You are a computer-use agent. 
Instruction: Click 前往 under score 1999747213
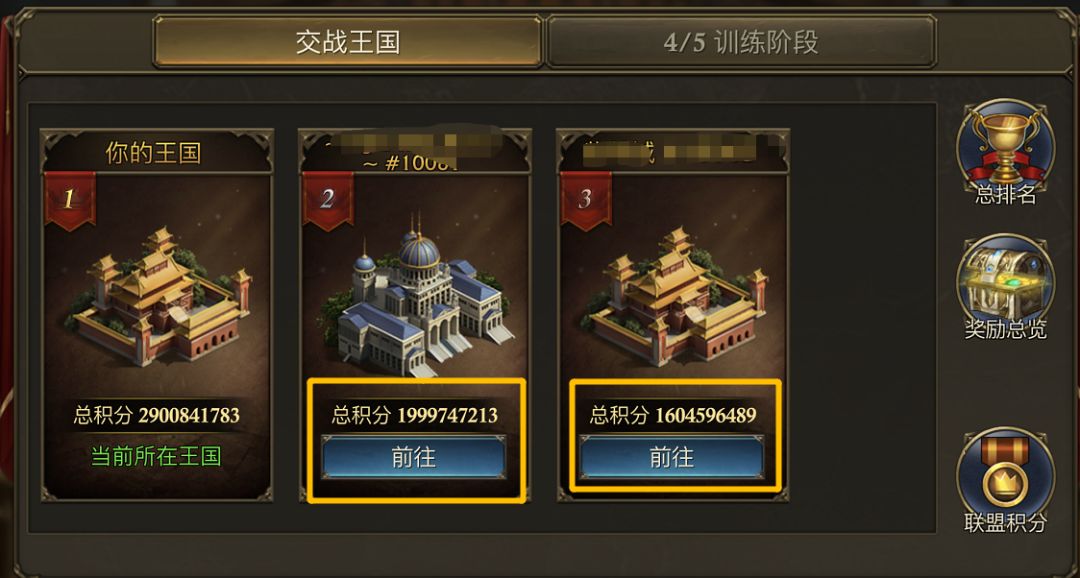tap(414, 457)
